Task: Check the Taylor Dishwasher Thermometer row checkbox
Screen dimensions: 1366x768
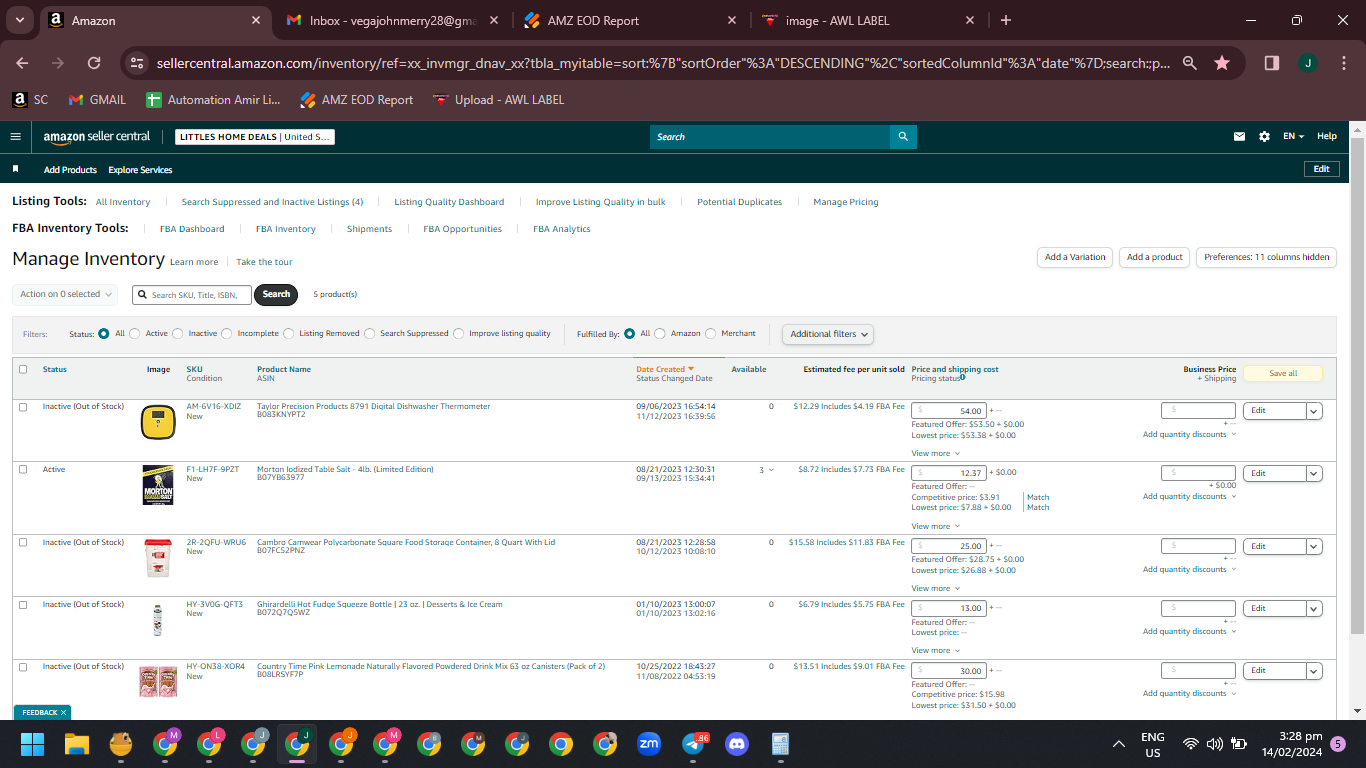Action: click(x=23, y=407)
